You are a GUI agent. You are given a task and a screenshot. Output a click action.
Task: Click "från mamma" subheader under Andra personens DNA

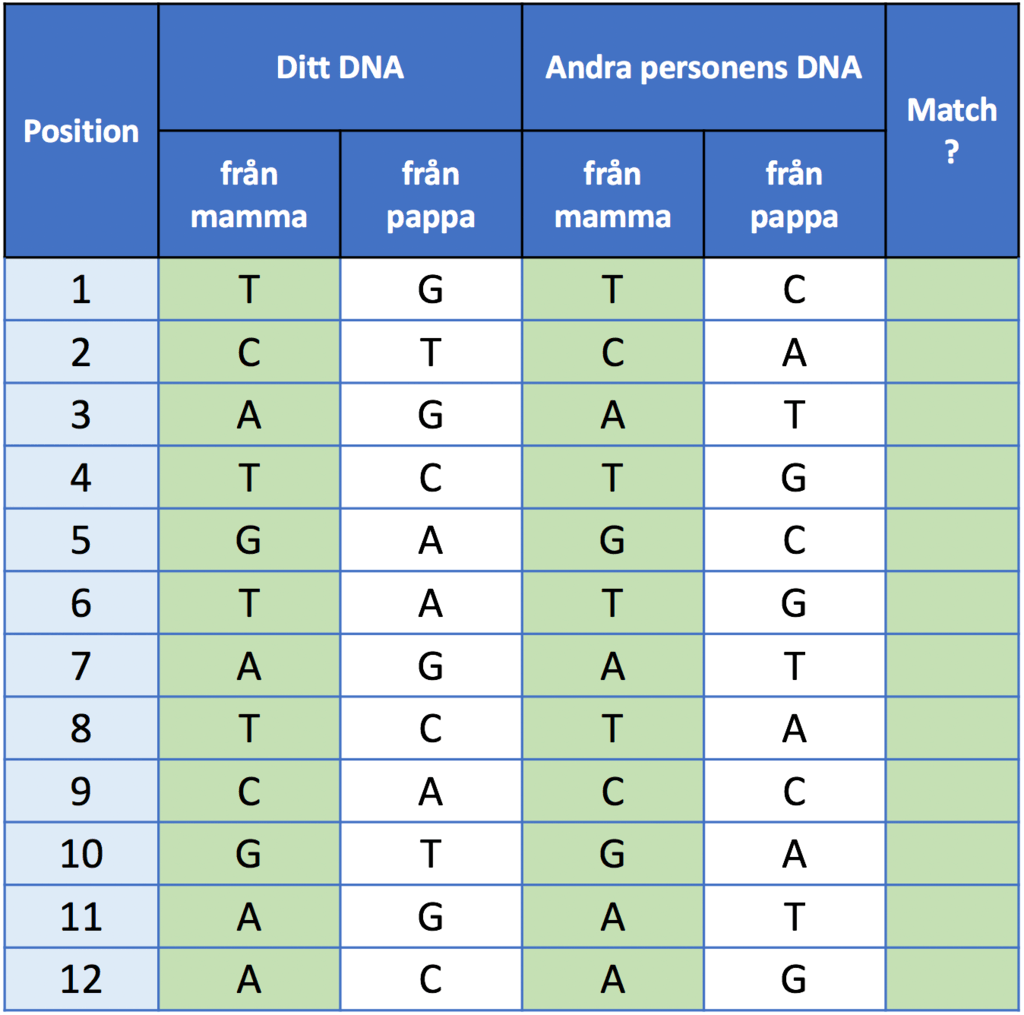pyautogui.click(x=613, y=194)
